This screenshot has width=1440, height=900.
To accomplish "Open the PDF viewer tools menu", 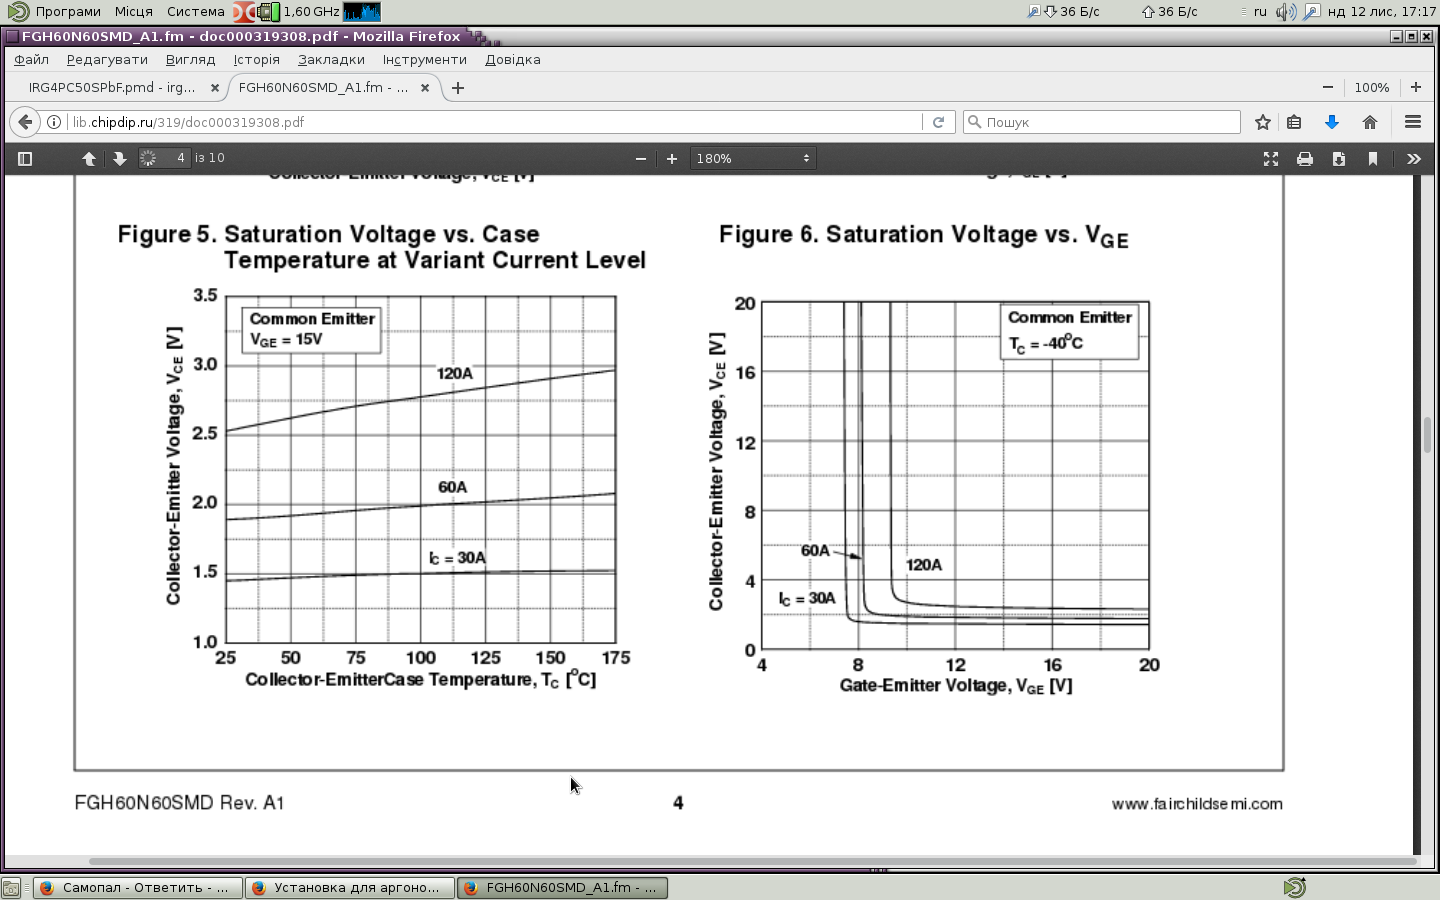I will tap(1413, 159).
